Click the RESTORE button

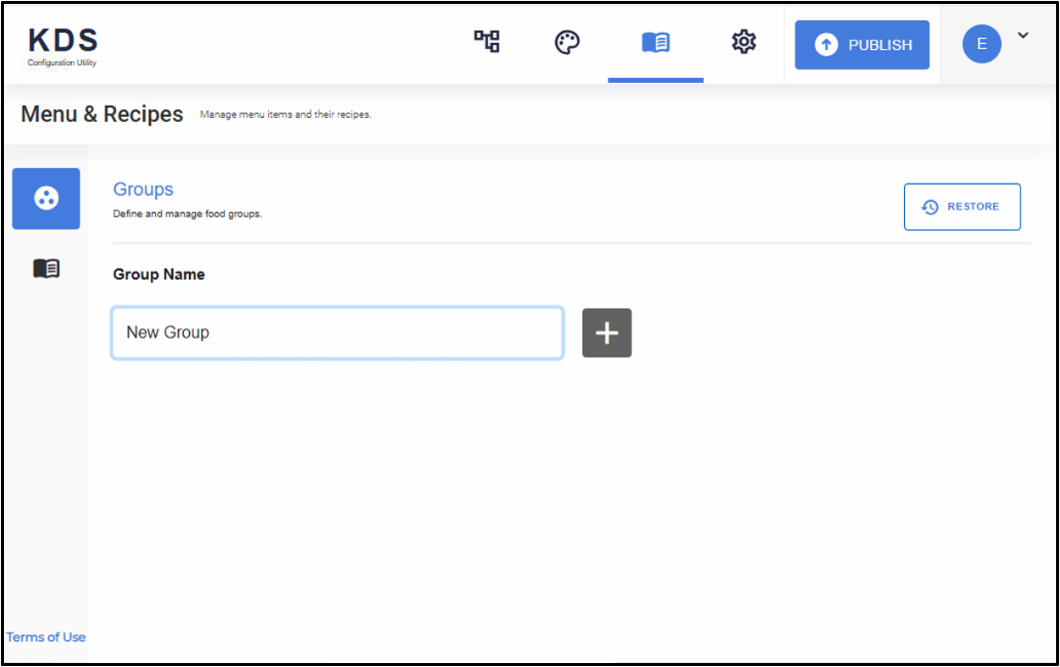[x=962, y=207]
